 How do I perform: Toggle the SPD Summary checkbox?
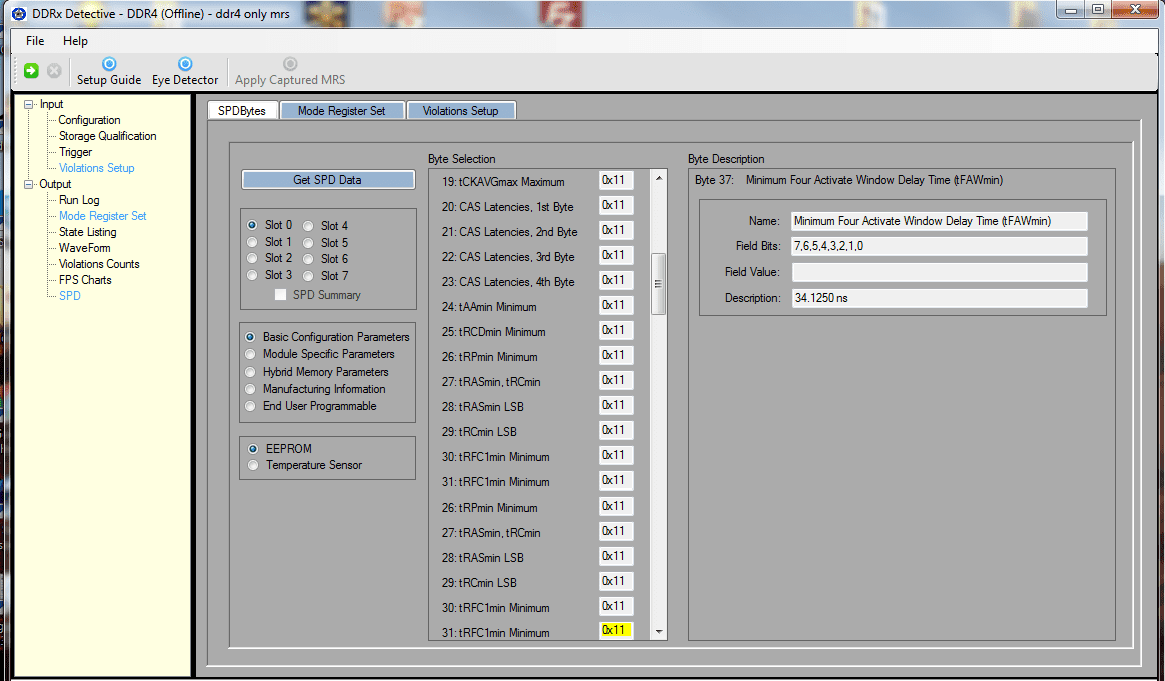[x=280, y=295]
